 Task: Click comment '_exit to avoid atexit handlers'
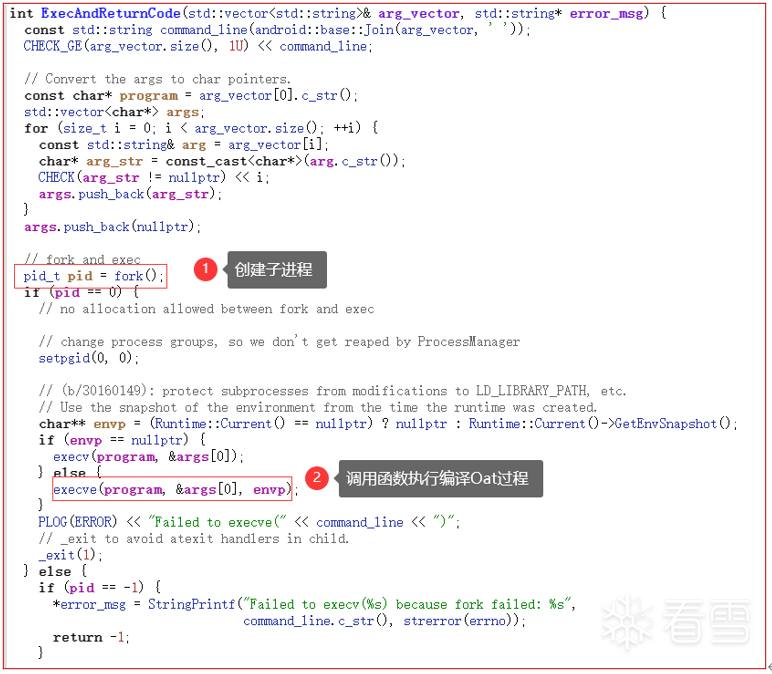(x=193, y=539)
